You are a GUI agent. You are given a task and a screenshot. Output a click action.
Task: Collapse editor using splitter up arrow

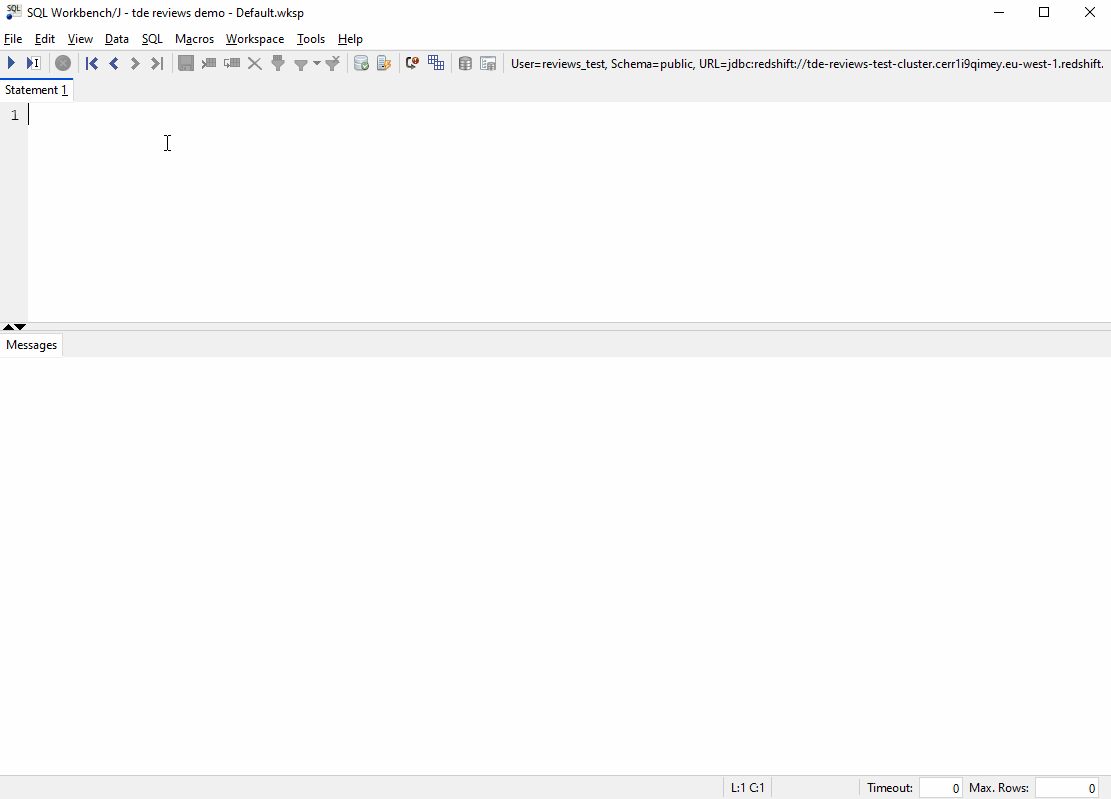pyautogui.click(x=8, y=327)
